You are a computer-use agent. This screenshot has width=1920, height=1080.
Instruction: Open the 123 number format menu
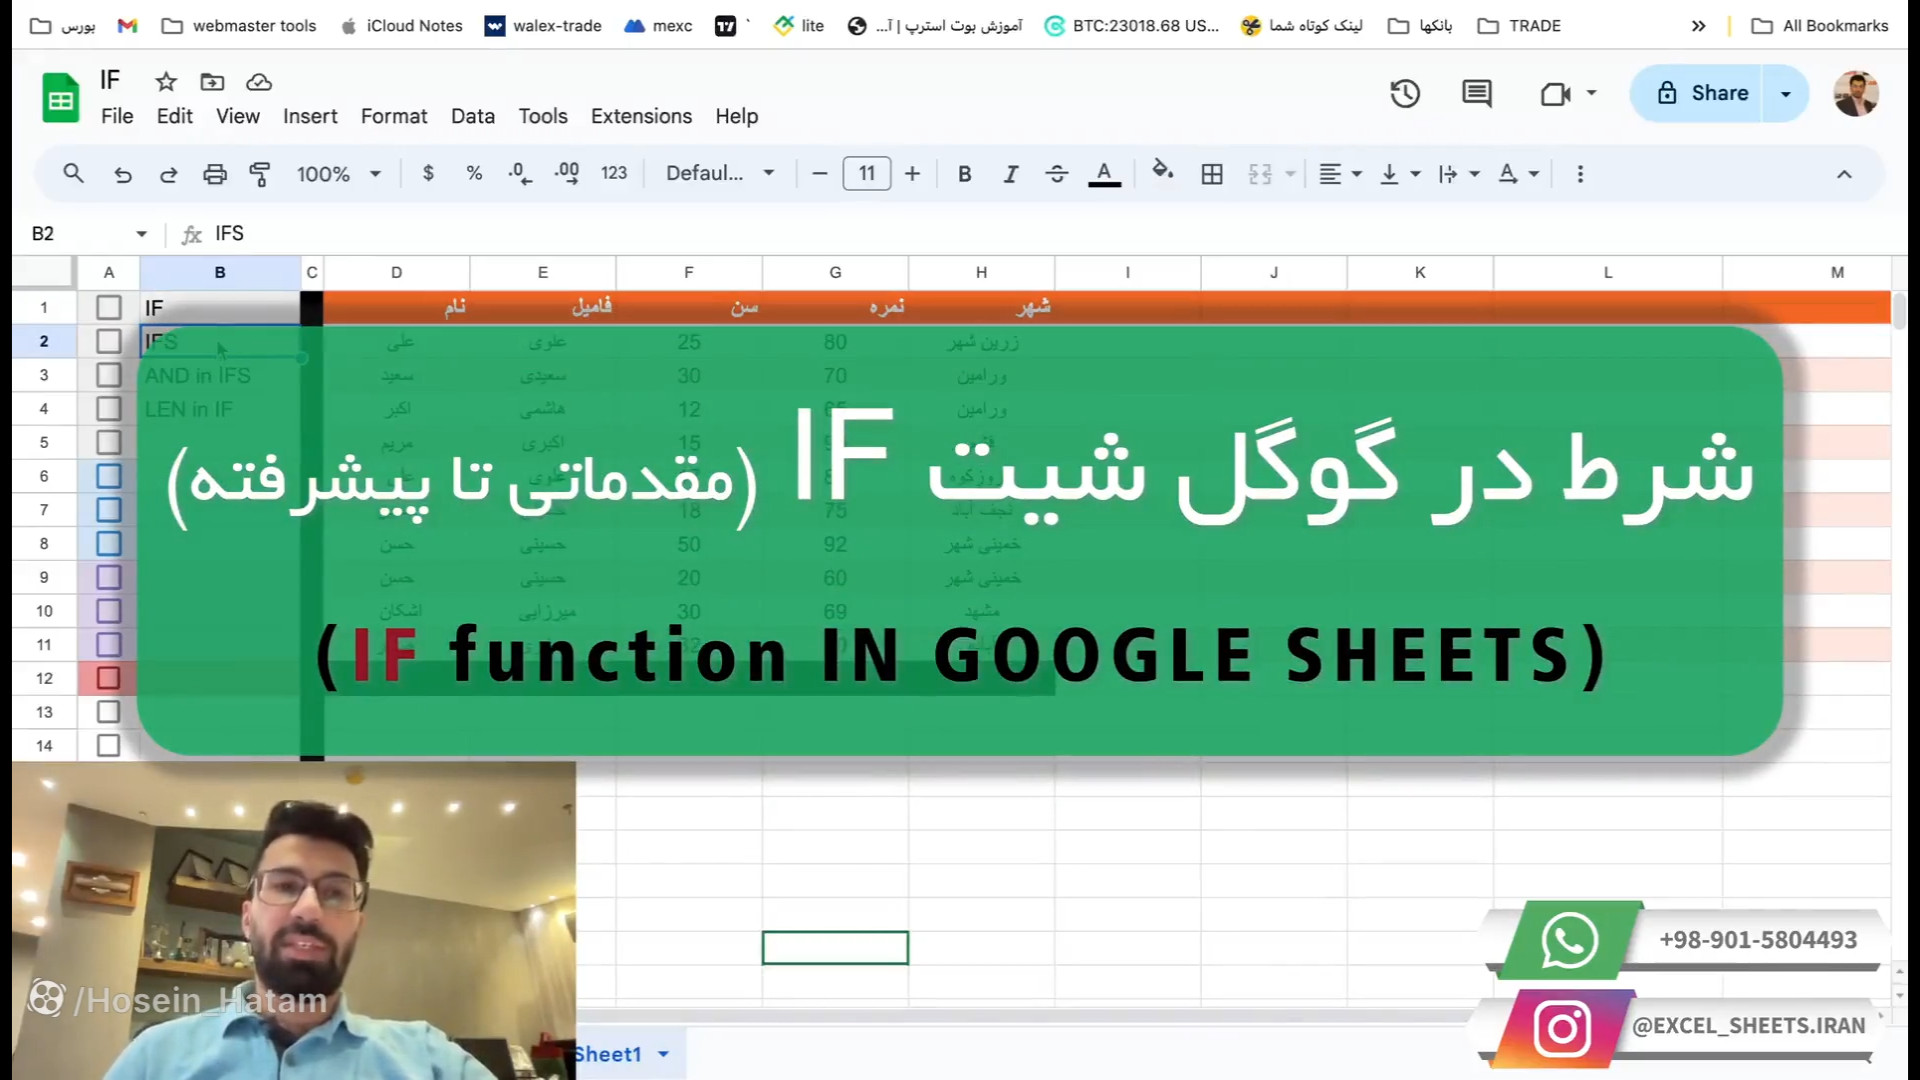[613, 173]
